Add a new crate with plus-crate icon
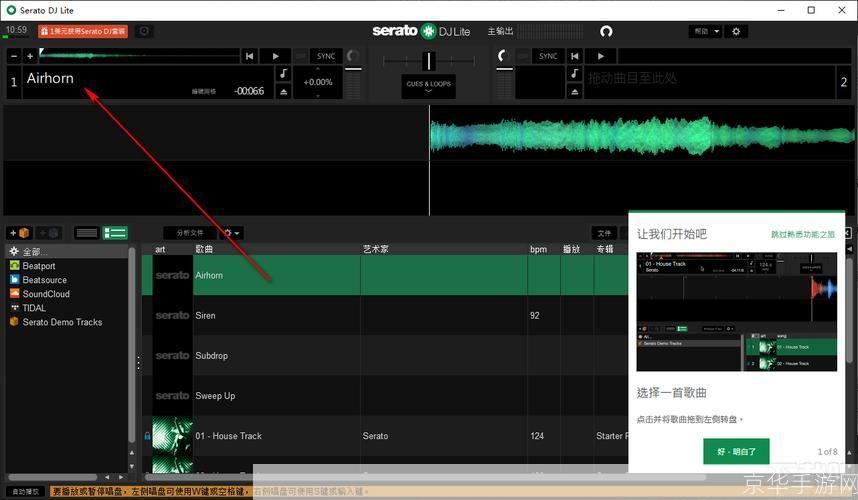The image size is (858, 500). 19,233
